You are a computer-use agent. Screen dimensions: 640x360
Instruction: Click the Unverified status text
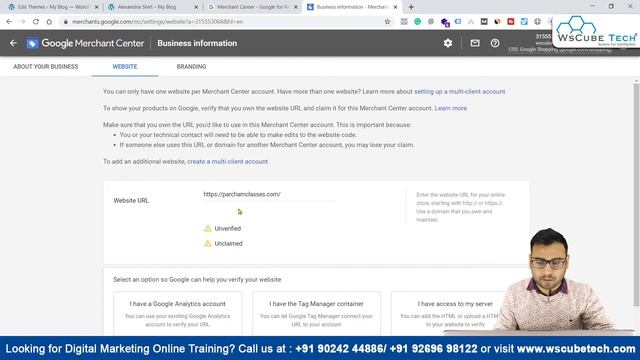coord(228,229)
